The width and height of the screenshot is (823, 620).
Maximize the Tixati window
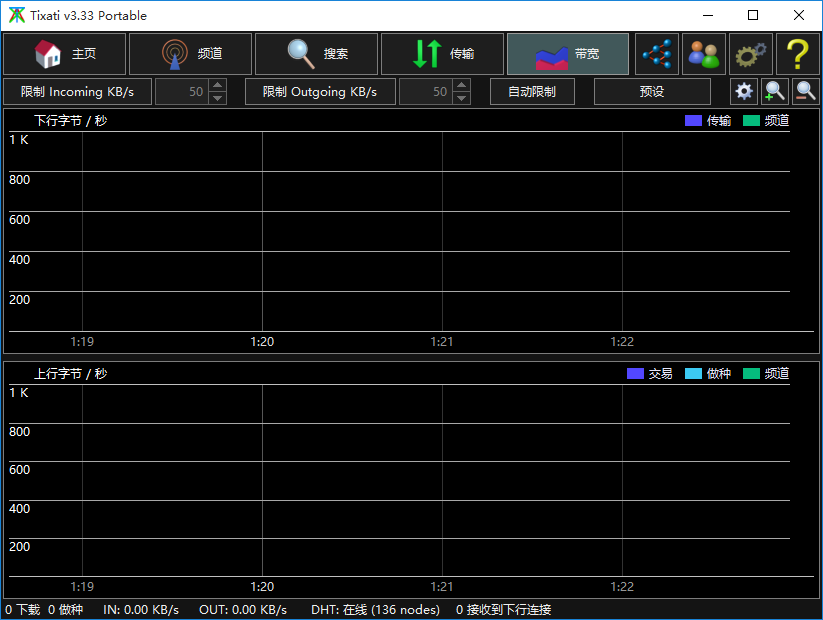point(753,15)
